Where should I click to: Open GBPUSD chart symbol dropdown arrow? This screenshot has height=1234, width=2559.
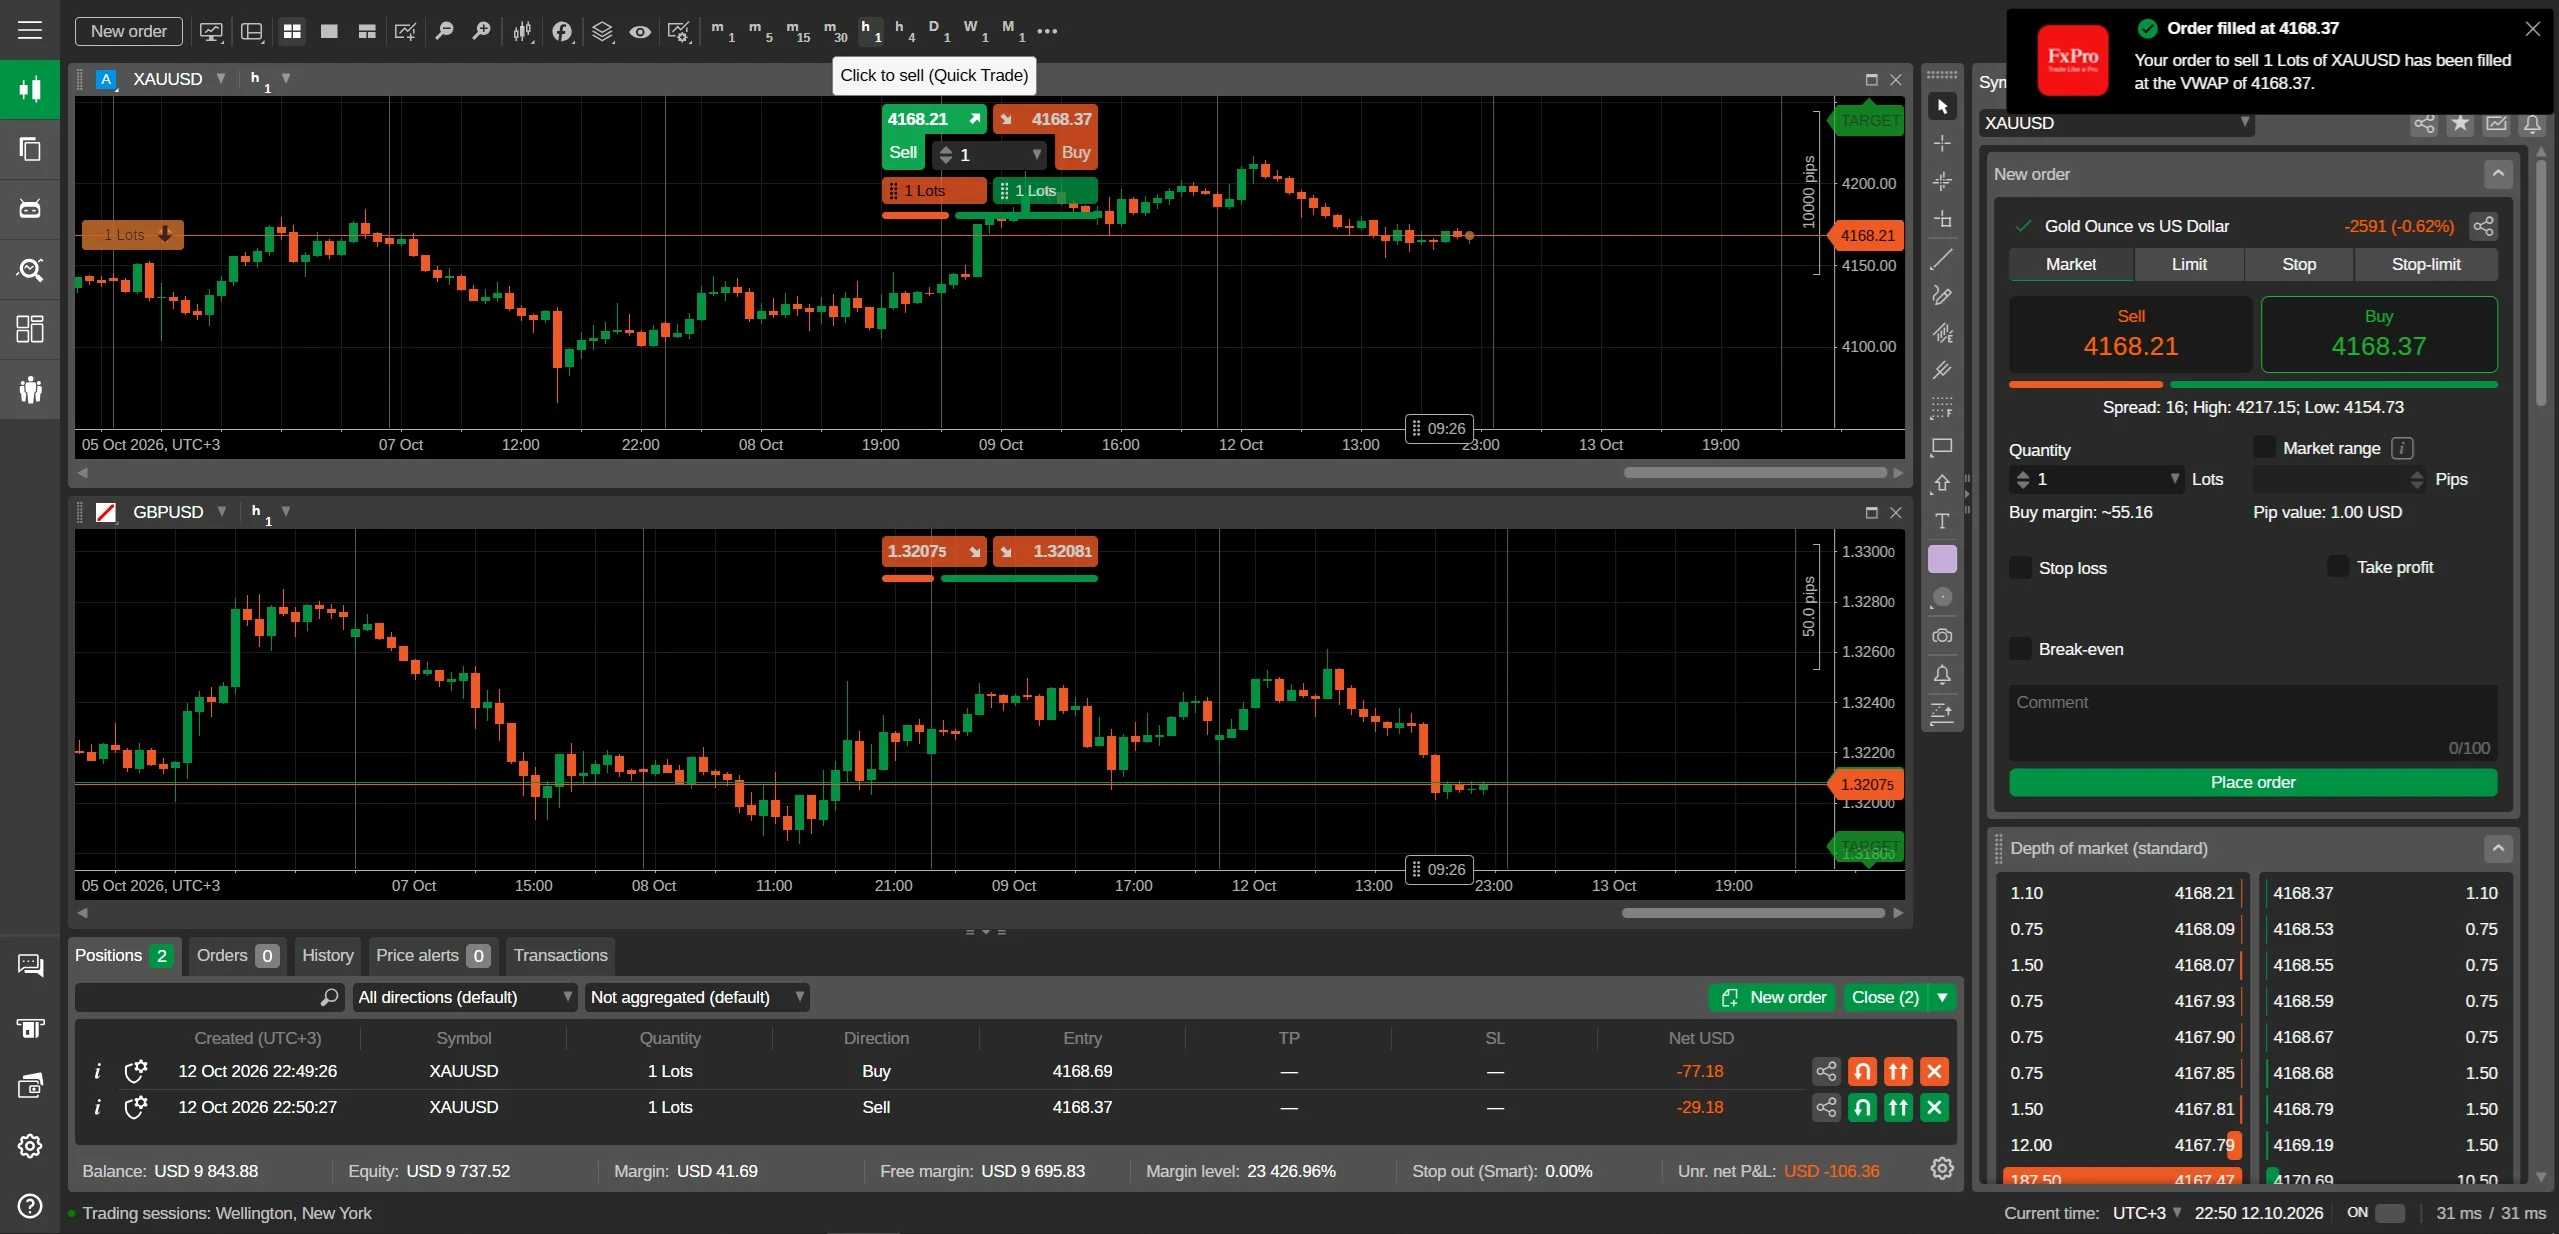[221, 511]
